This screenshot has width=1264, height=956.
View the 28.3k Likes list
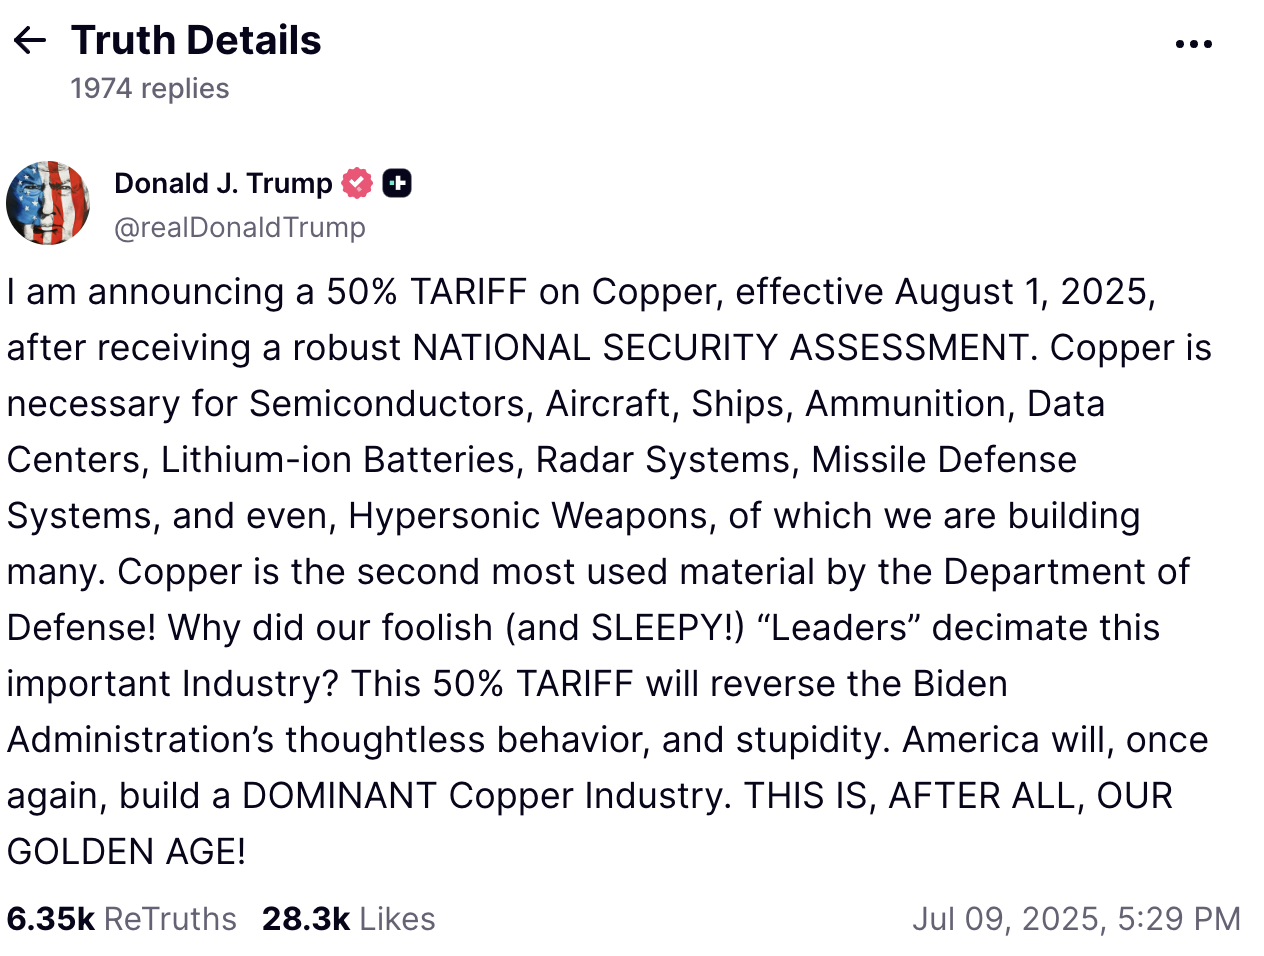[x=348, y=918]
